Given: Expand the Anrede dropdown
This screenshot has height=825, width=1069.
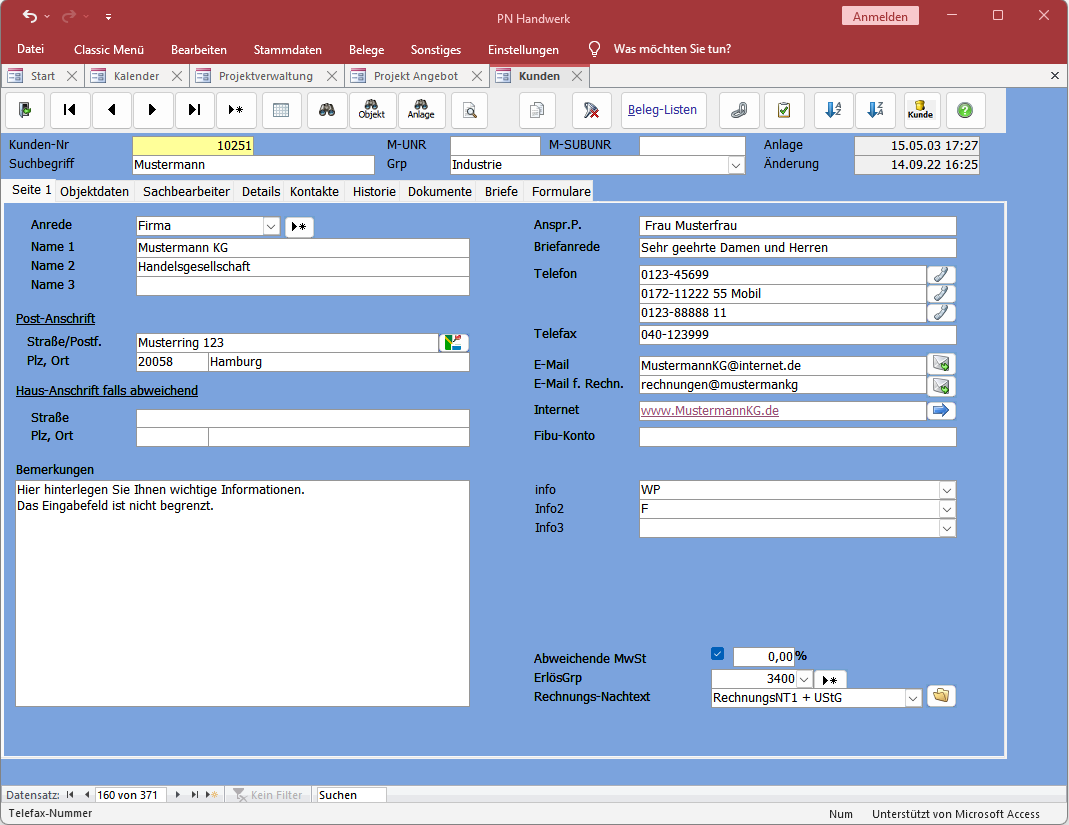Looking at the screenshot, I should 271,227.
